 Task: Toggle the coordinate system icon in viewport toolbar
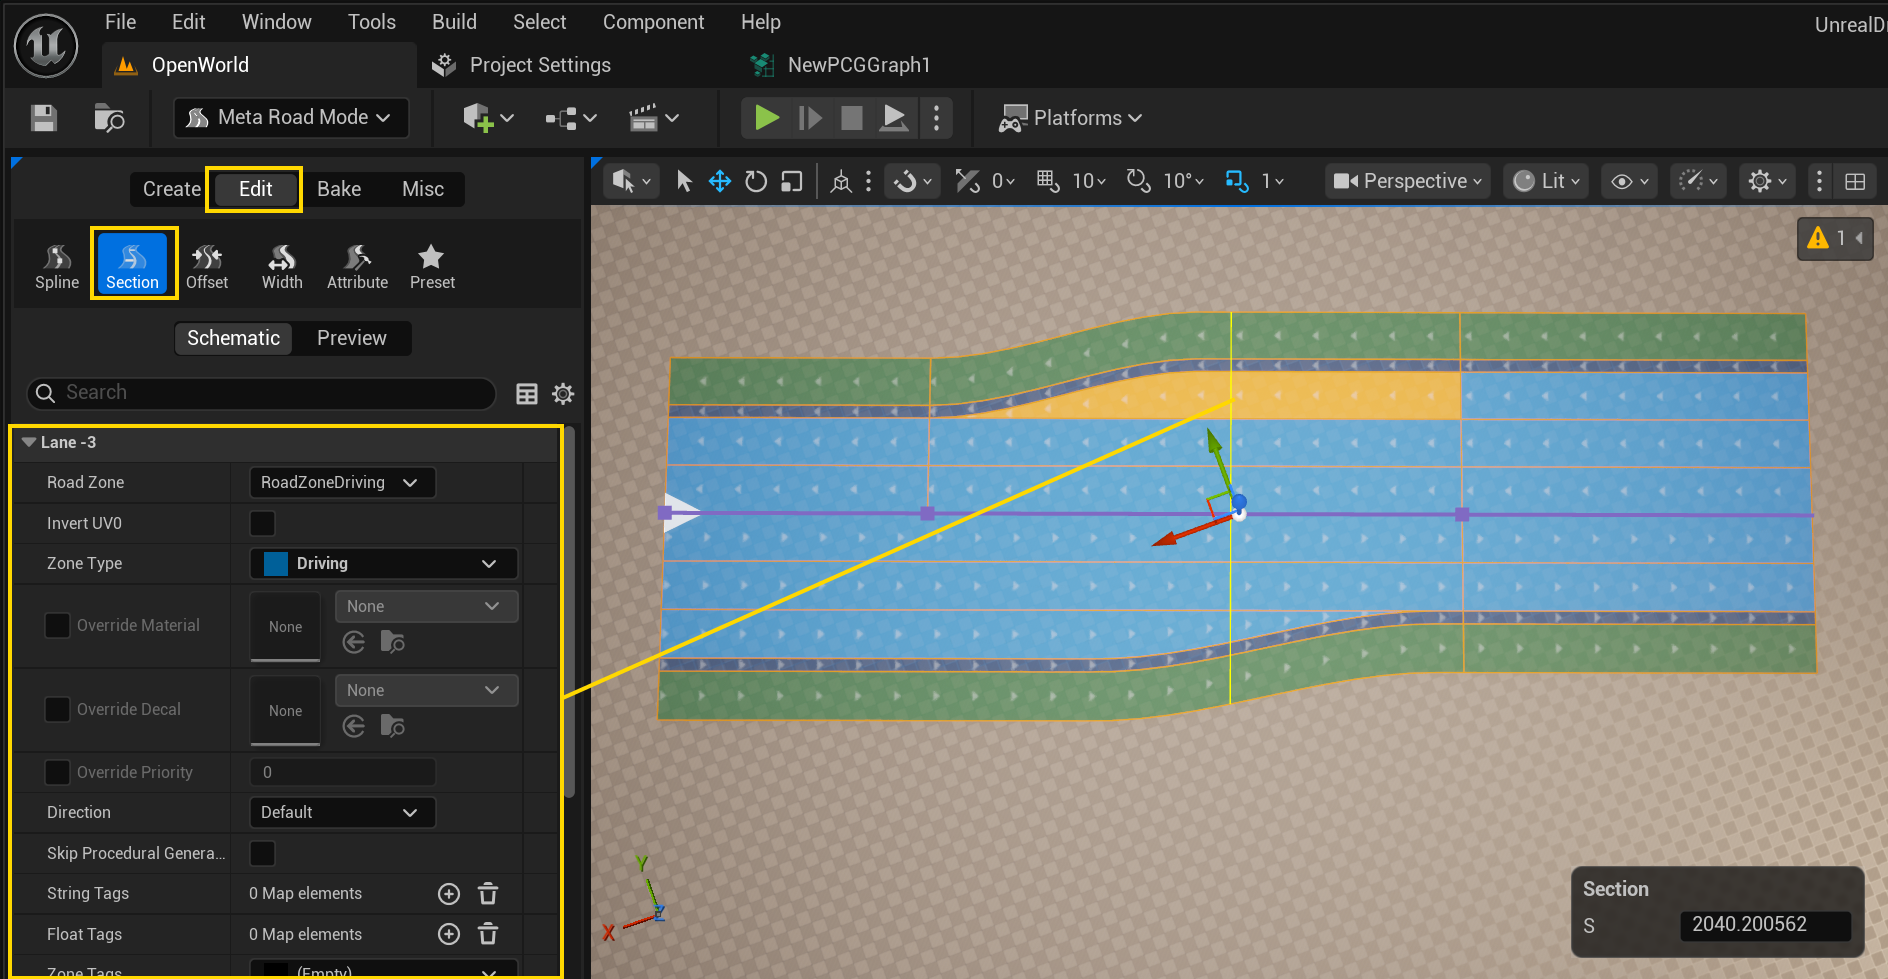tap(841, 181)
